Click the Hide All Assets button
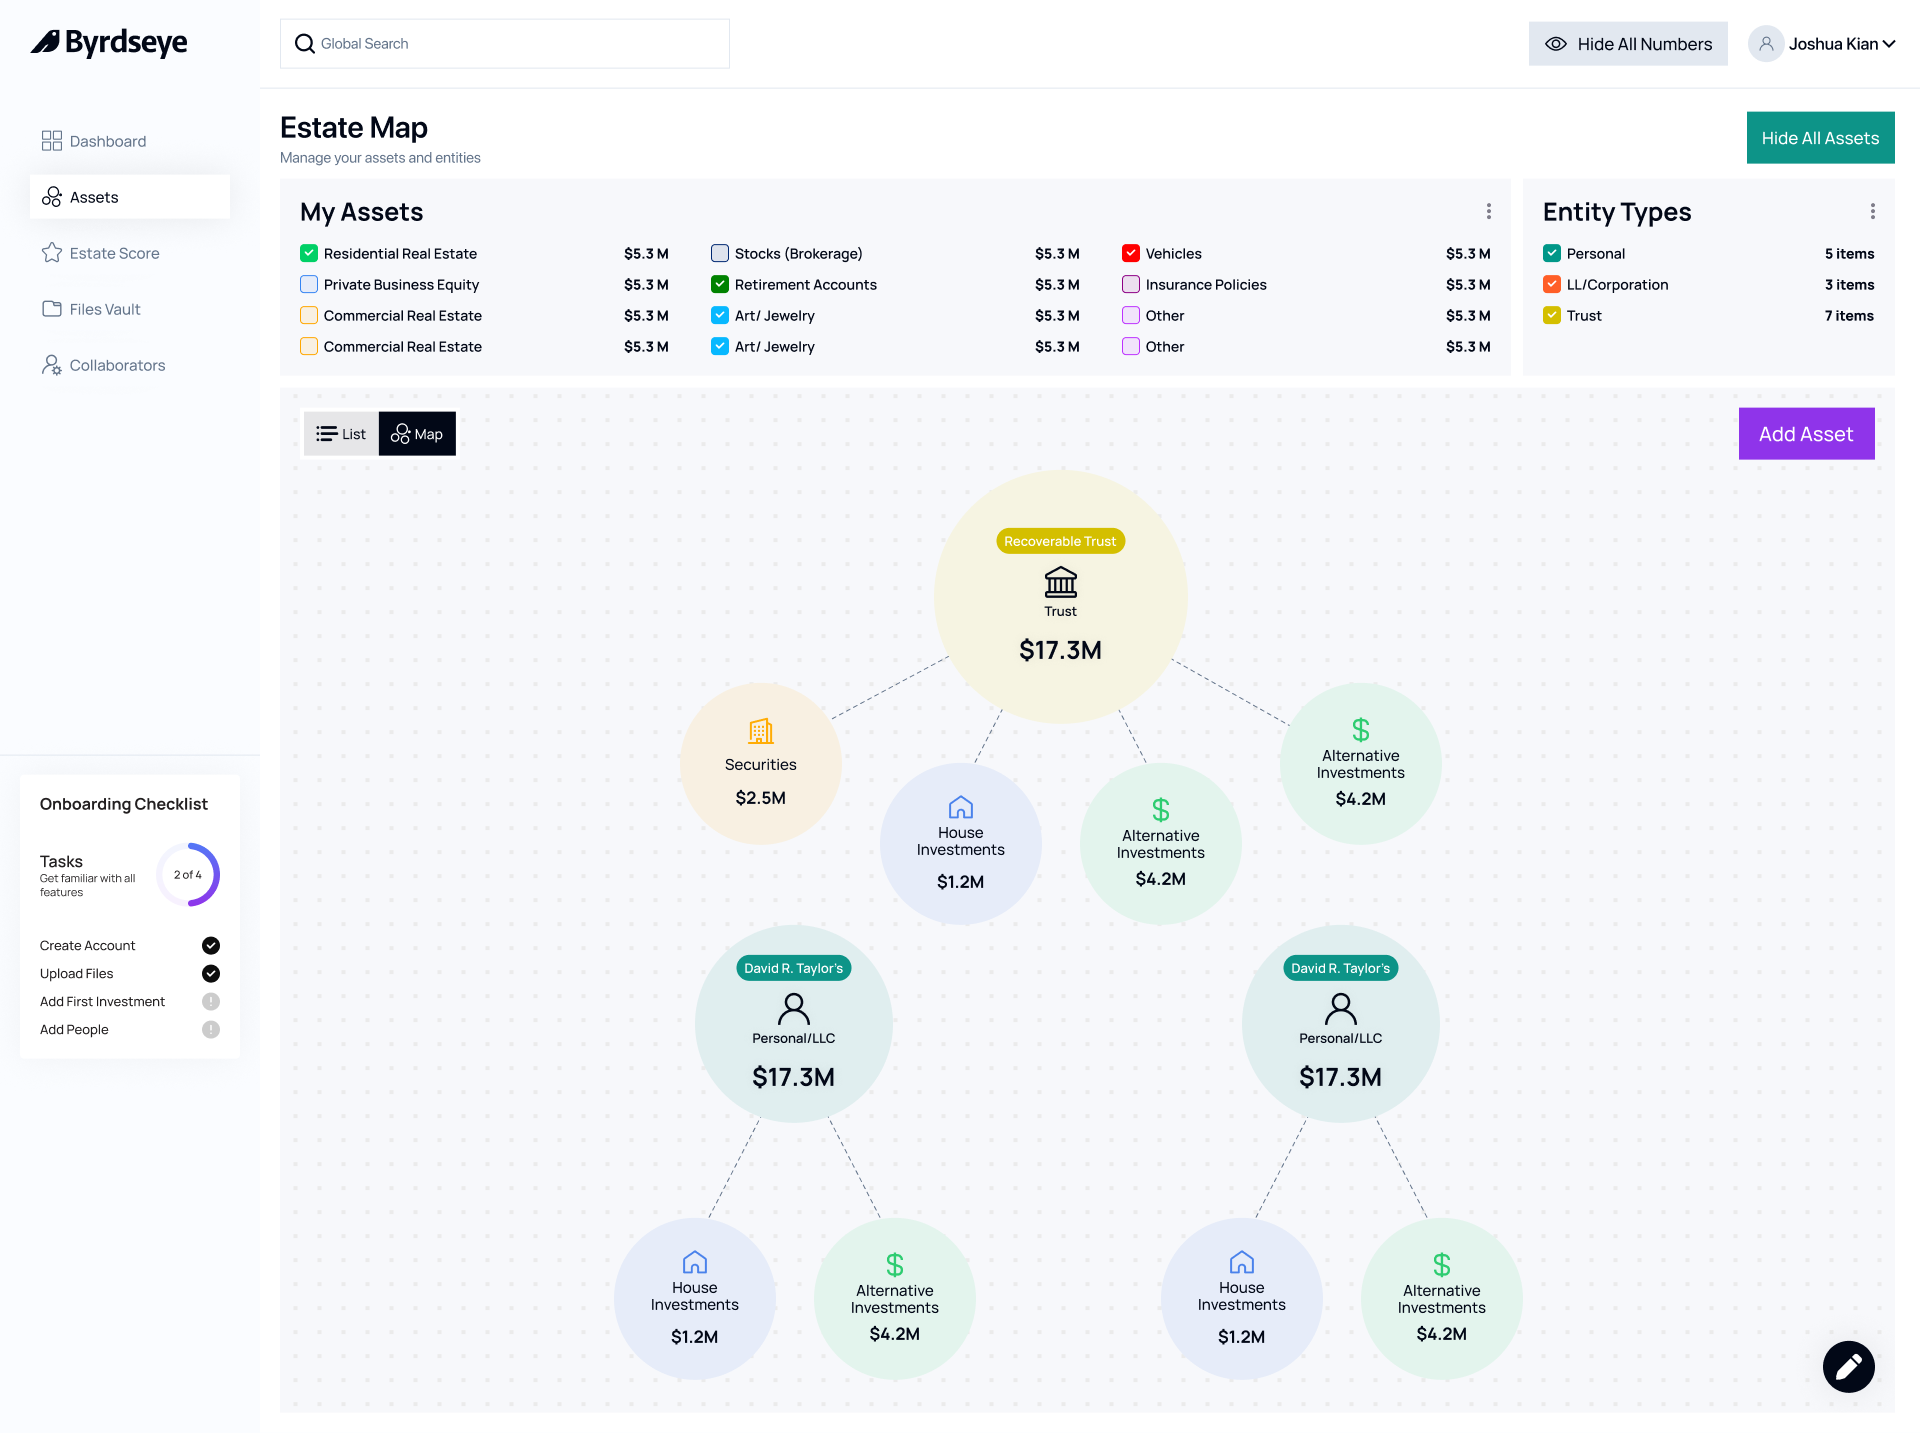1920x1433 pixels. click(x=1820, y=138)
